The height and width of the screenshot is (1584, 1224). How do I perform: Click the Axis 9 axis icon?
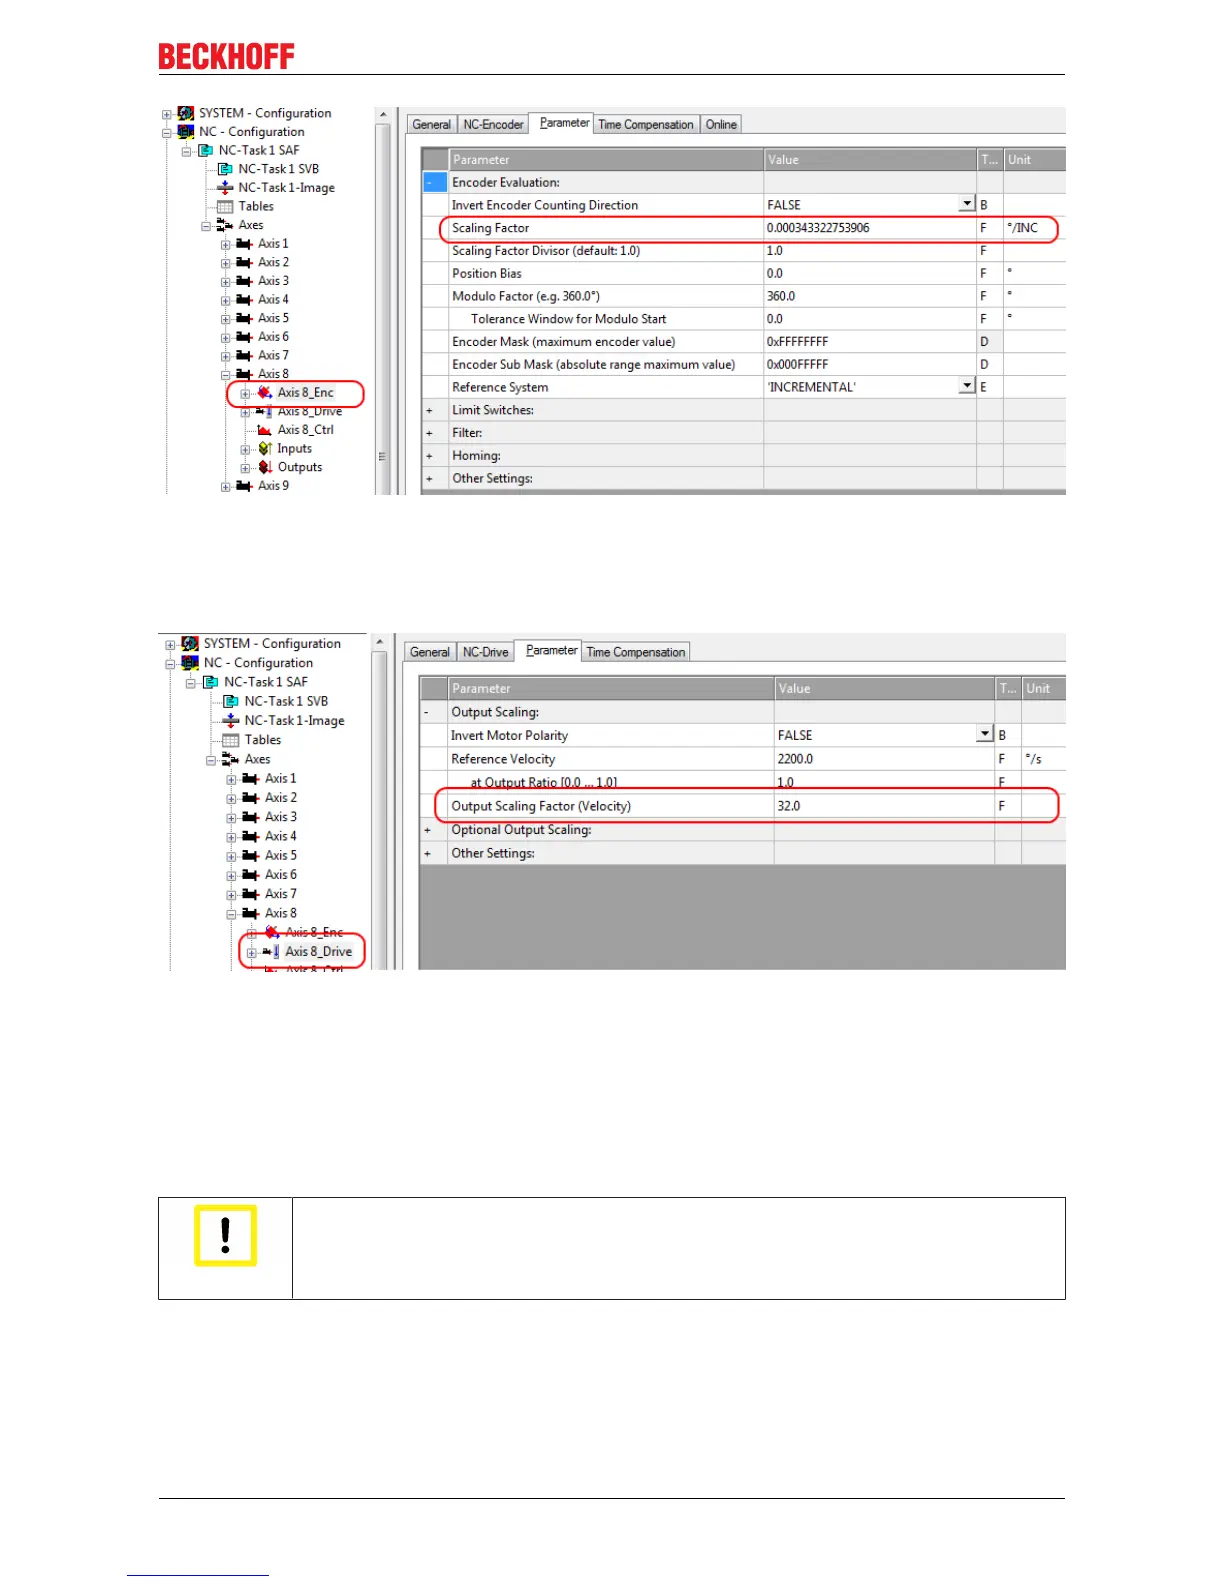tap(244, 486)
